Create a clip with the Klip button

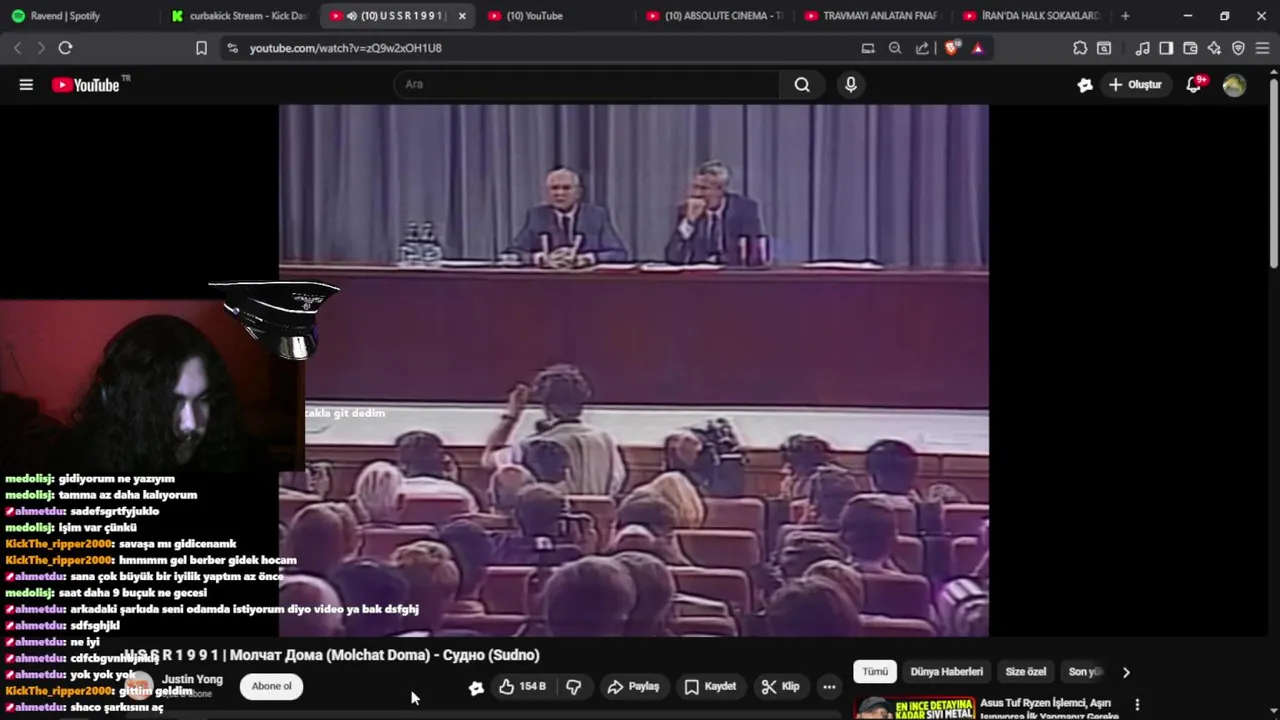(x=780, y=687)
